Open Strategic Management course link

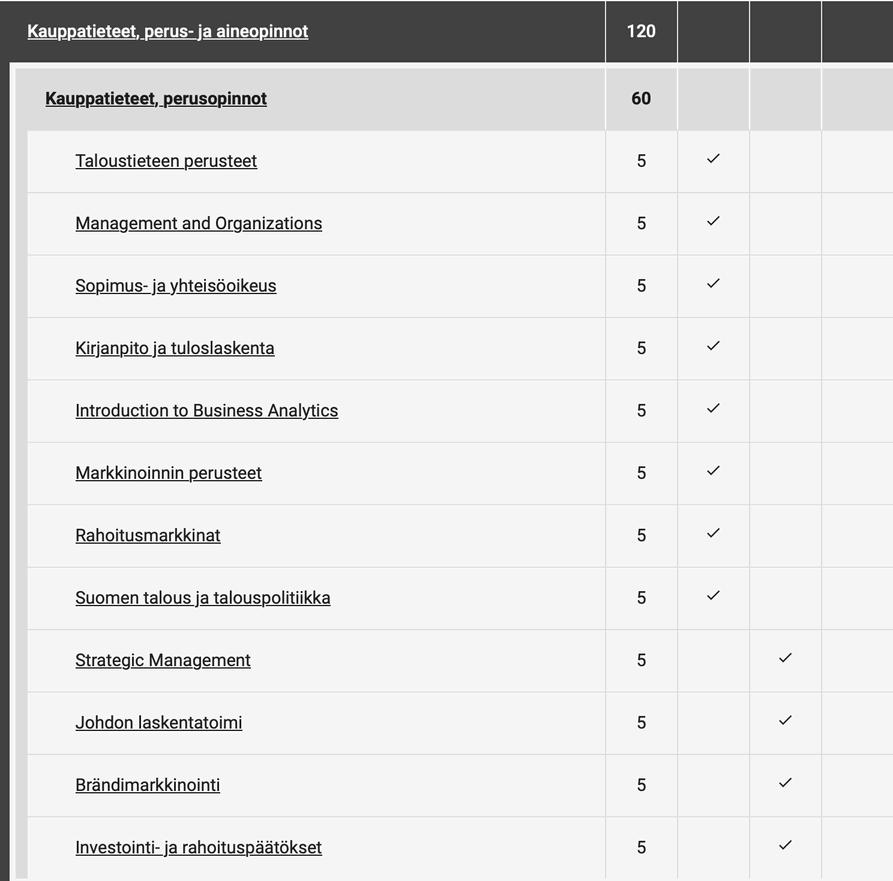(x=162, y=661)
